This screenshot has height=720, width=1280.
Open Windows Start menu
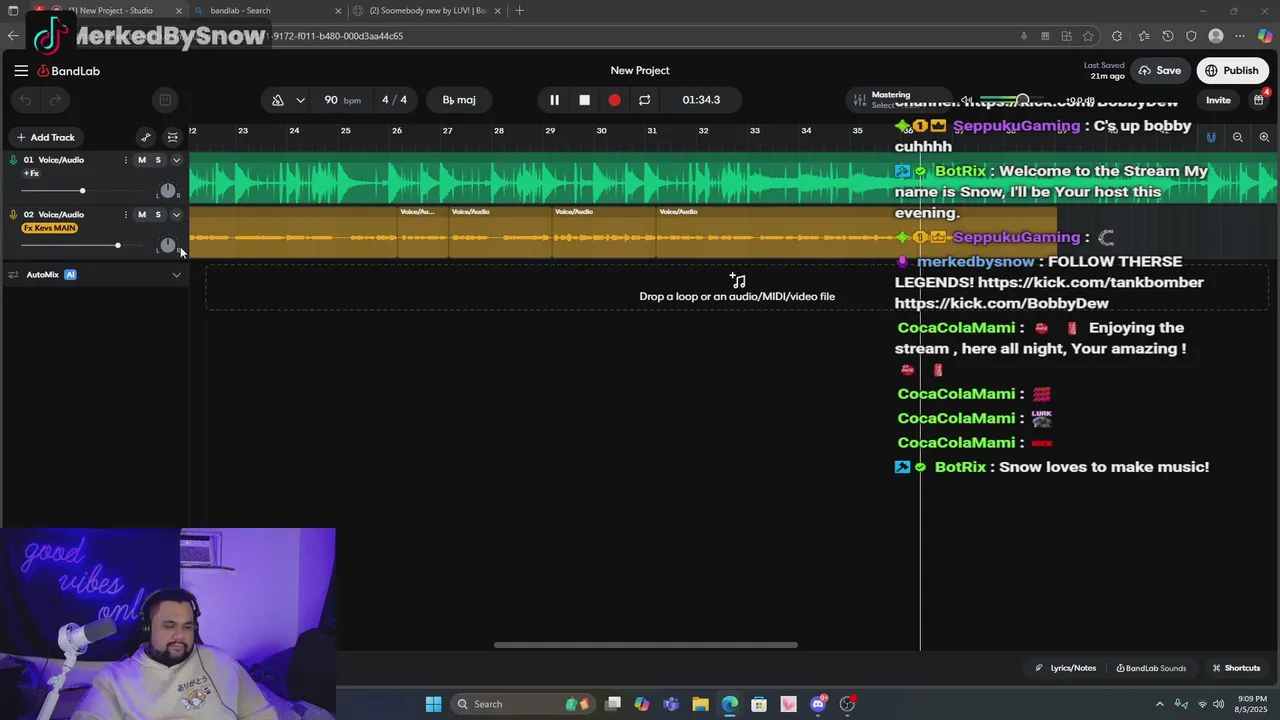click(x=433, y=704)
